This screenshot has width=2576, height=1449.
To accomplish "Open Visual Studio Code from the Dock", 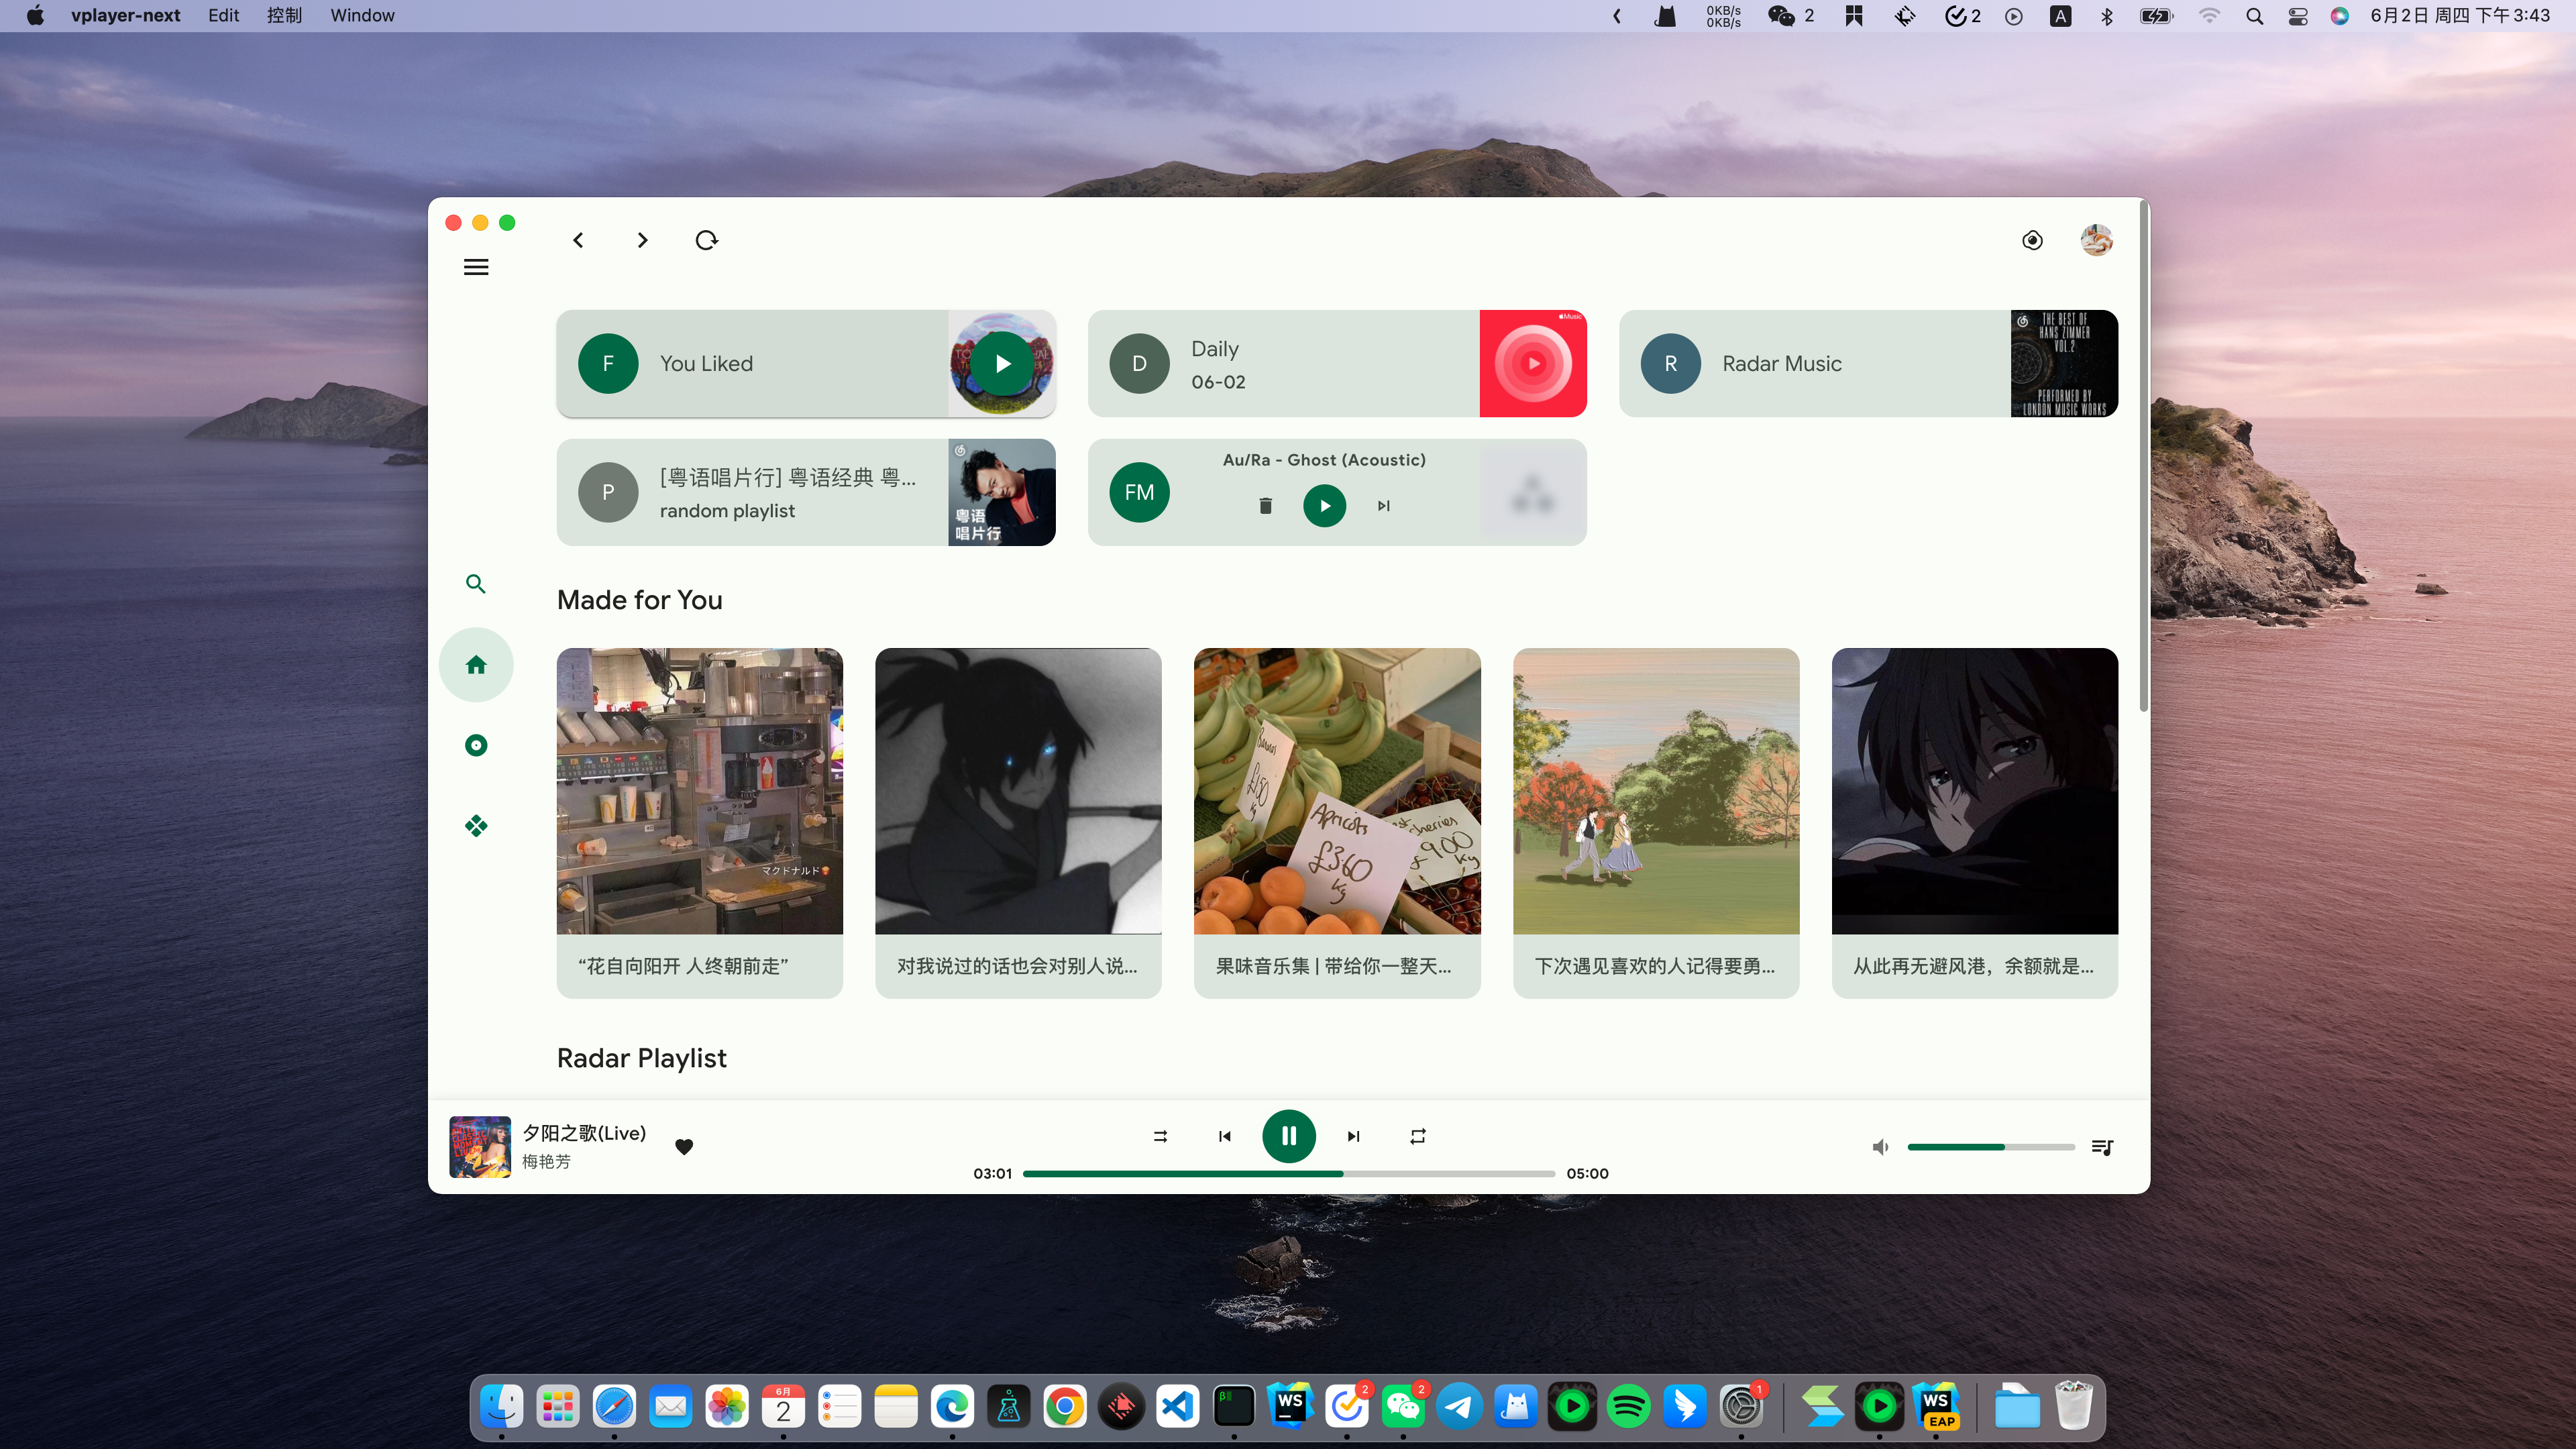I will pyautogui.click(x=1178, y=1407).
